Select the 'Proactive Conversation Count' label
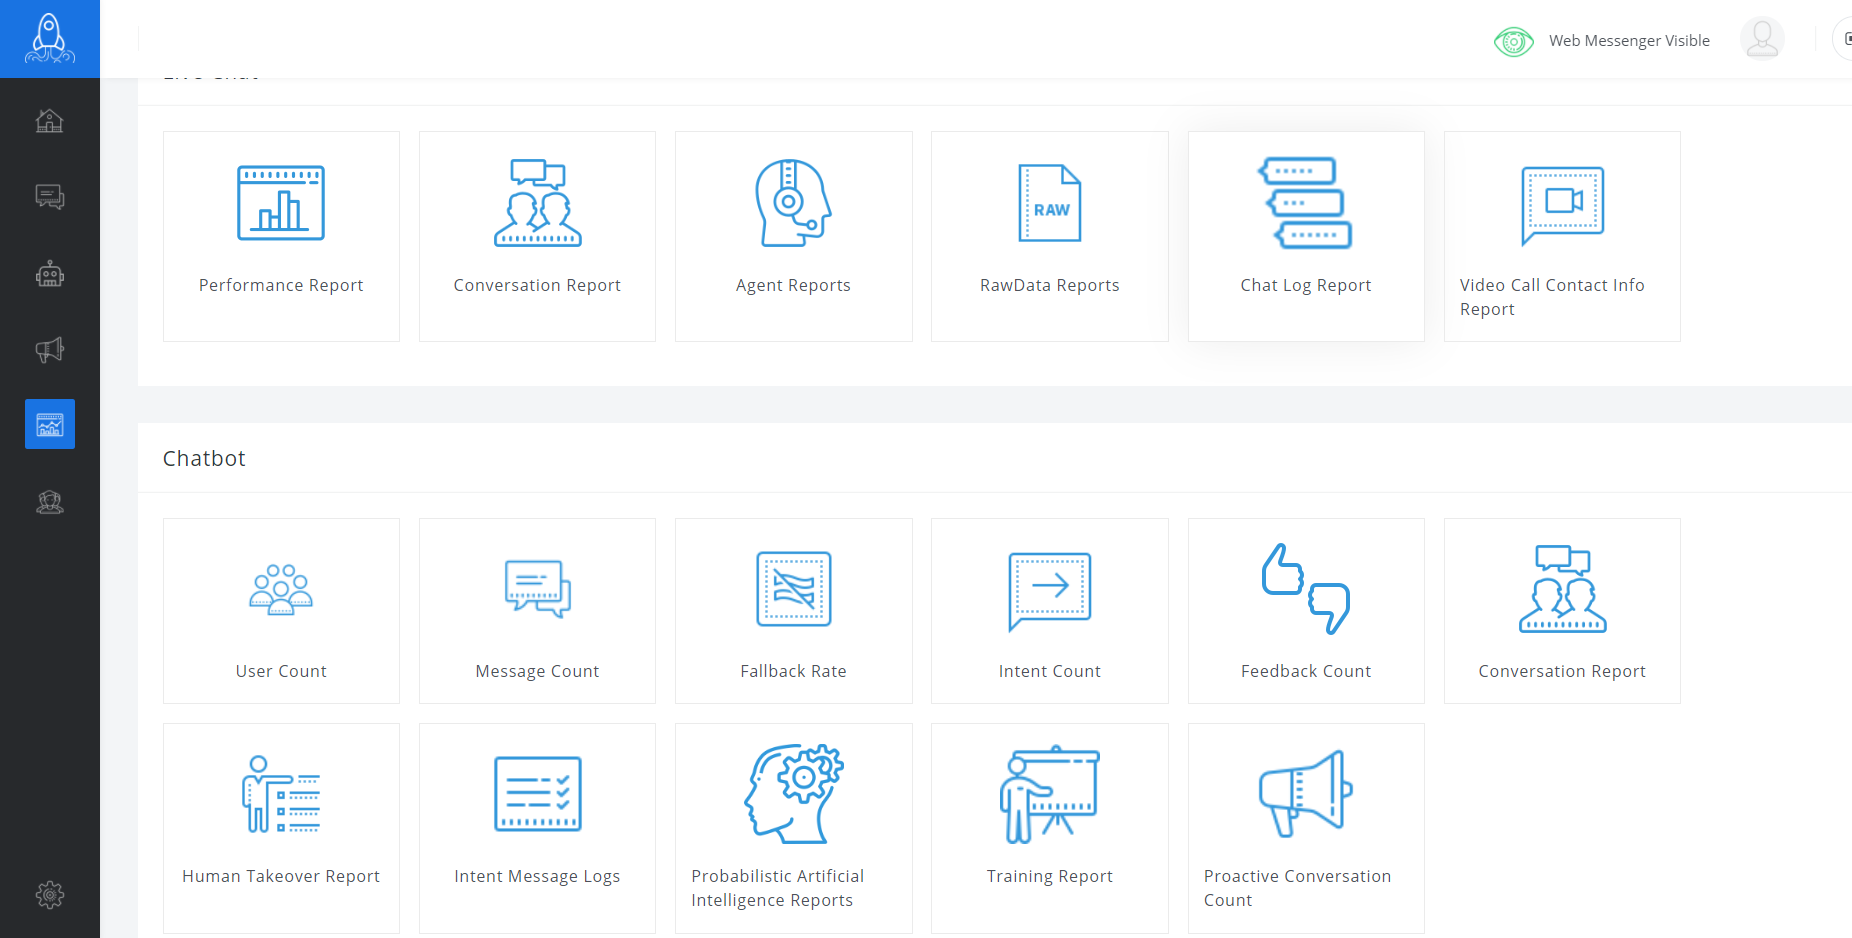The height and width of the screenshot is (938, 1852). tap(1298, 888)
